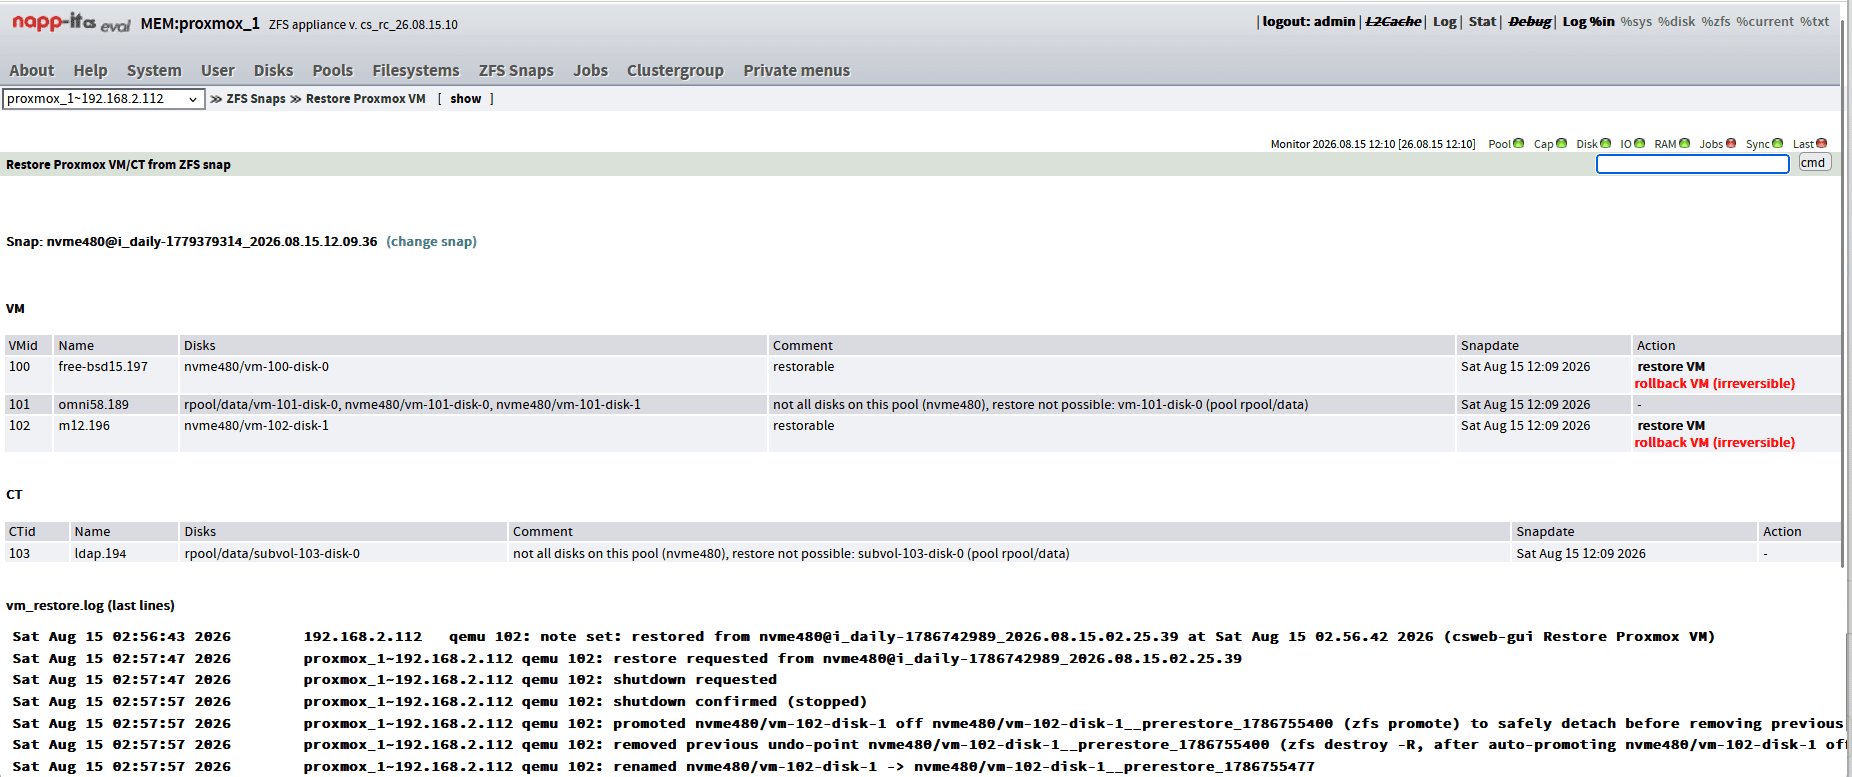Toggle the L2Cache option
The image size is (1852, 777).
1393,21
